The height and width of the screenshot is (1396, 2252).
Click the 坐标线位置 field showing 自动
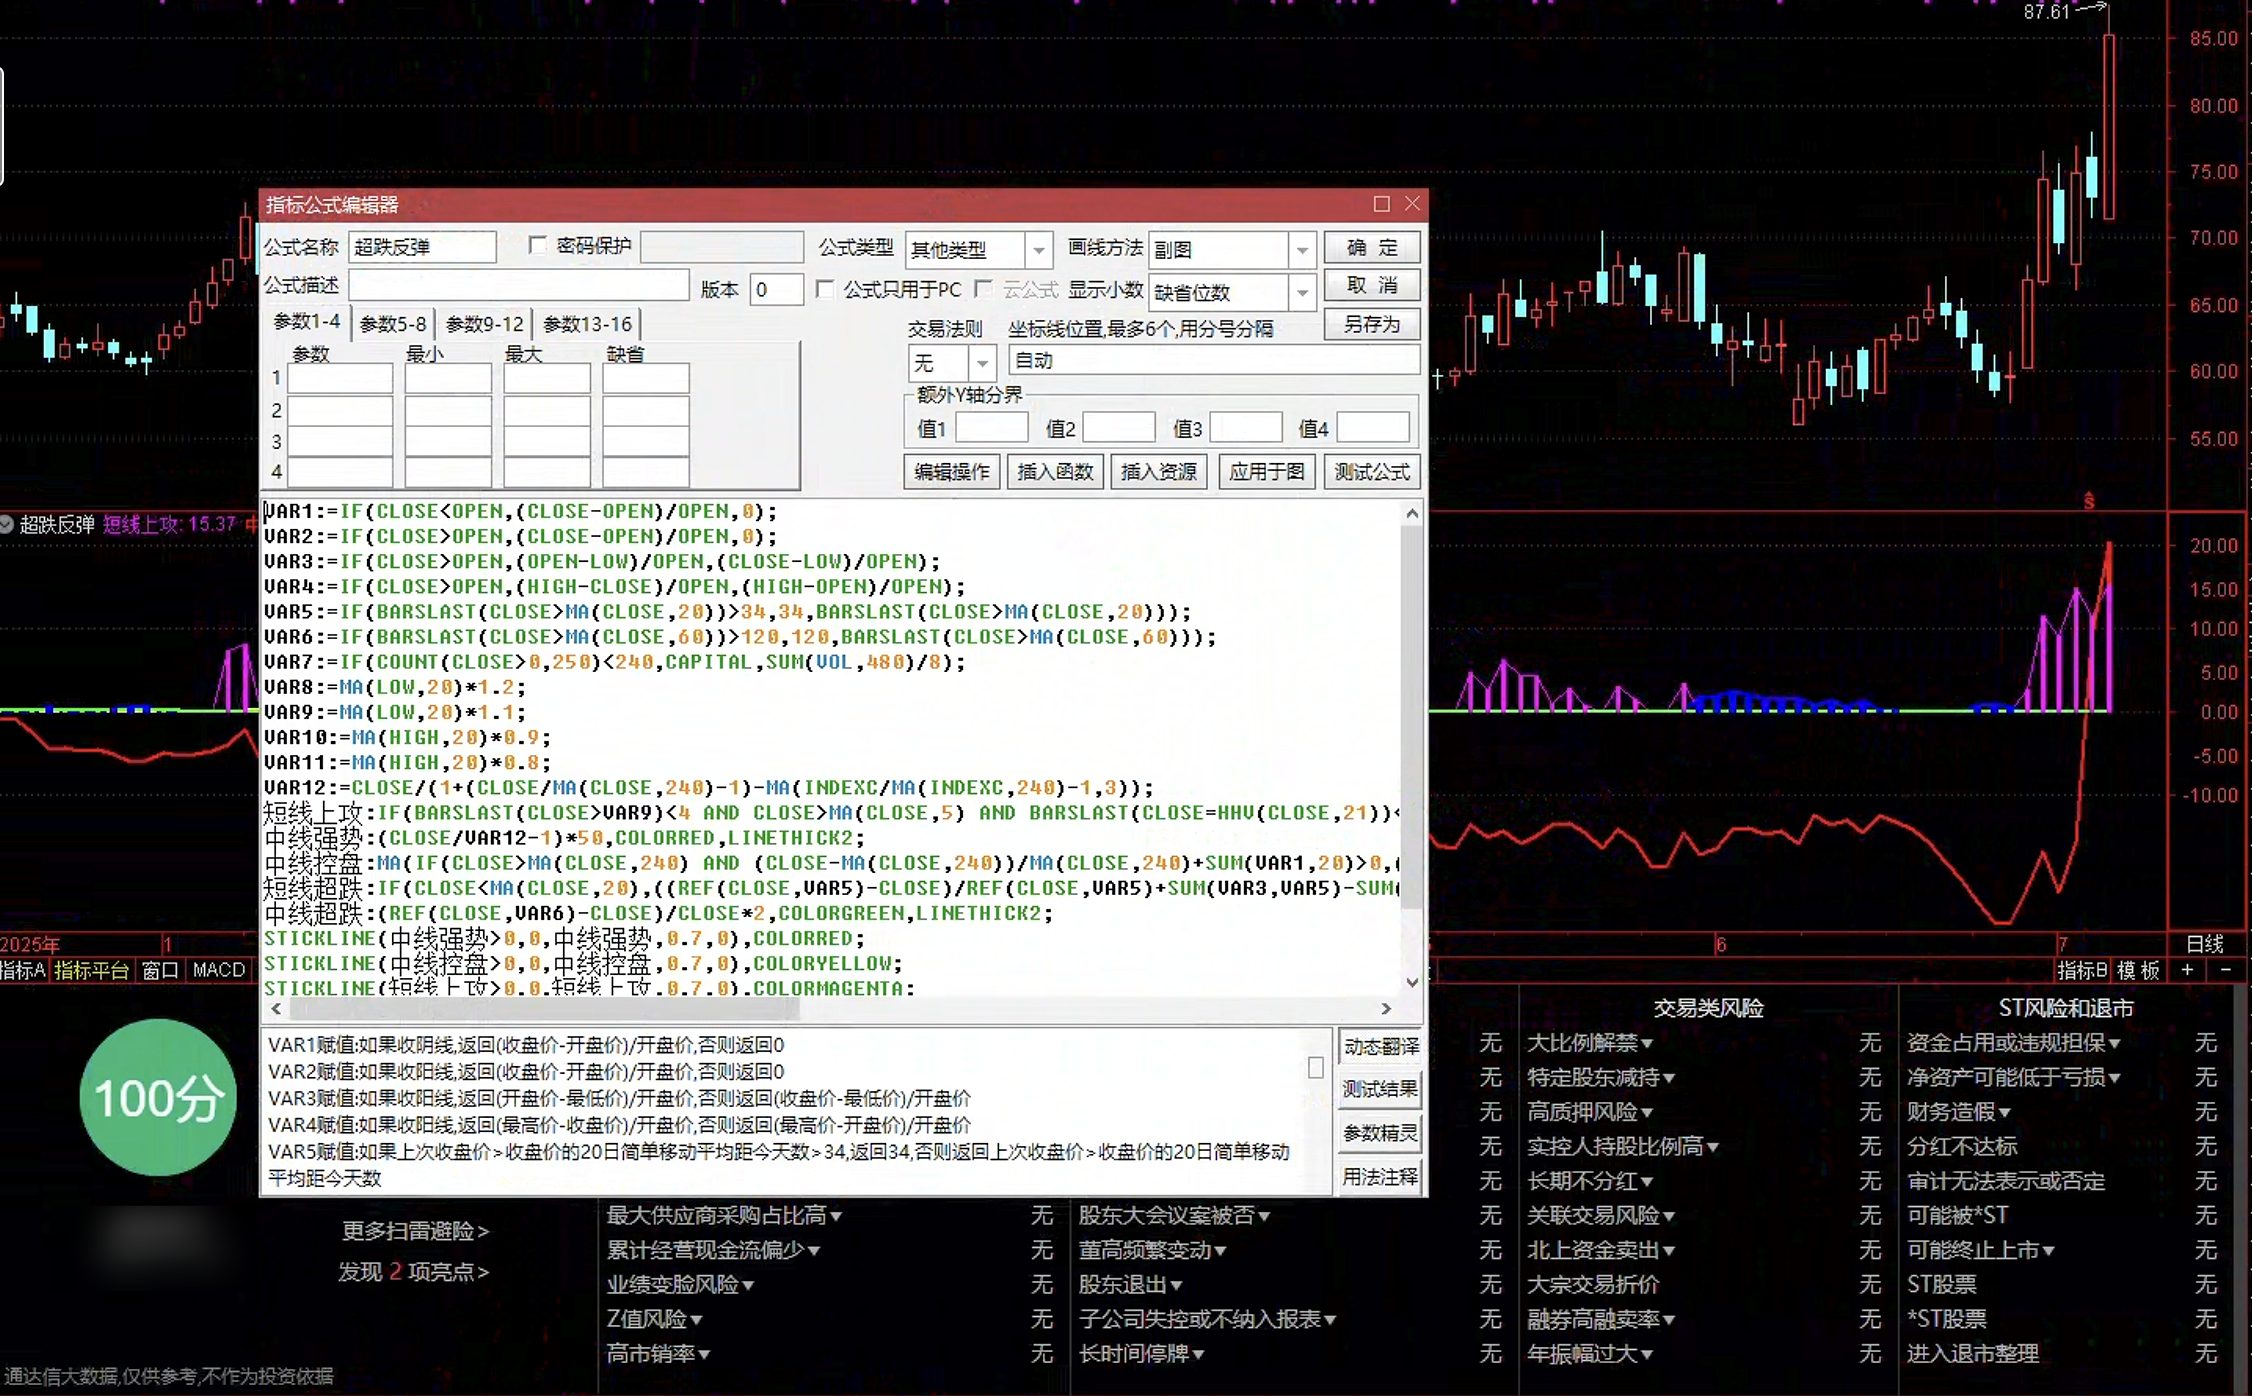coord(1214,361)
